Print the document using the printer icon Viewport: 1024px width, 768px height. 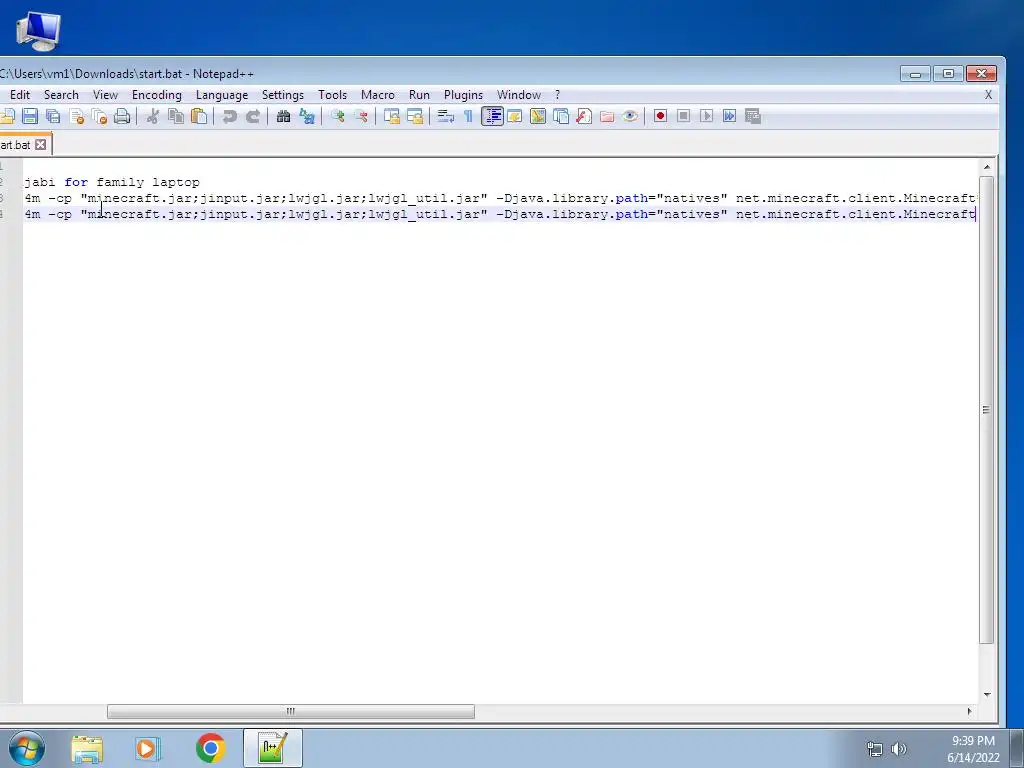(122, 116)
